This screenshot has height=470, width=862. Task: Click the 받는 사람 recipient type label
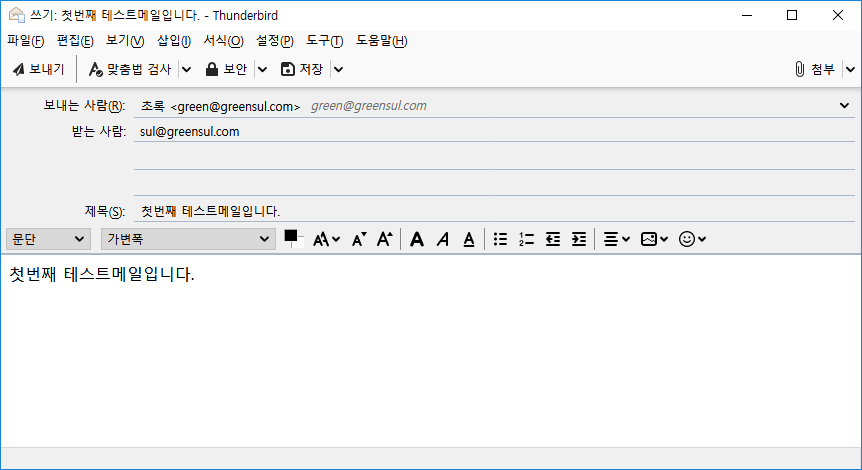99,132
